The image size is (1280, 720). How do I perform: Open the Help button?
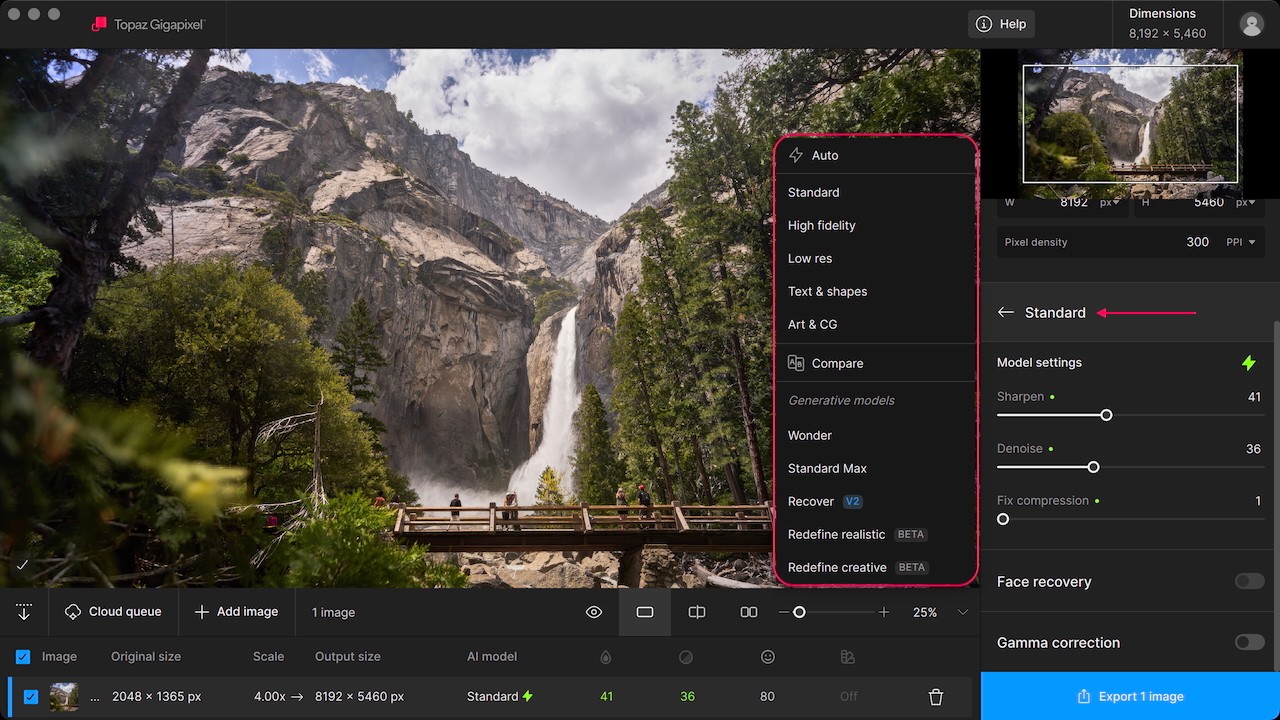(1001, 24)
